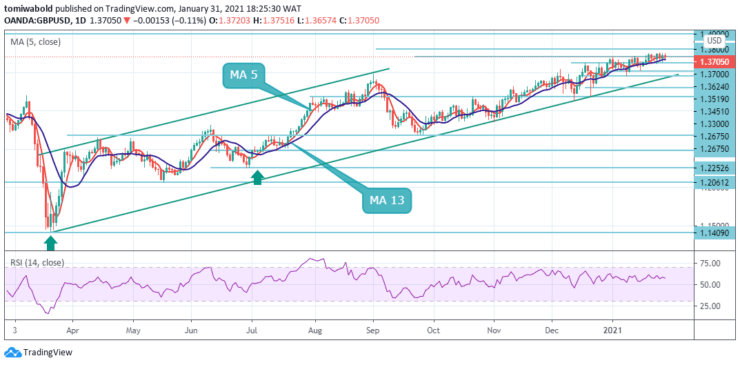Image resolution: width=740 pixels, height=365 pixels.
Task: Click the 1.14090 price level label
Action: coord(716,232)
